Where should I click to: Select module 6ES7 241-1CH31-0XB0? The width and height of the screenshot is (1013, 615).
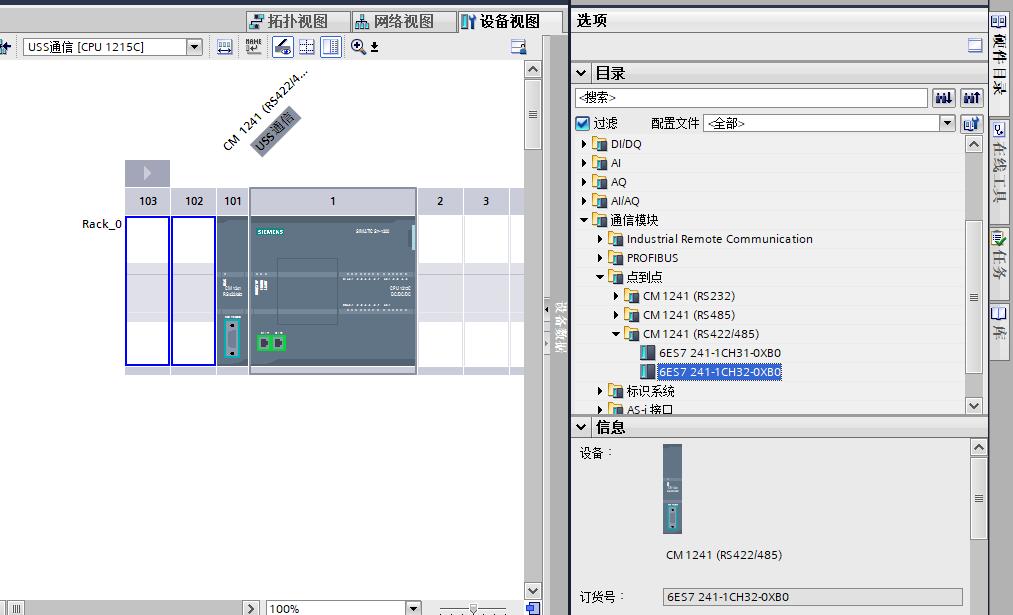click(x=720, y=353)
